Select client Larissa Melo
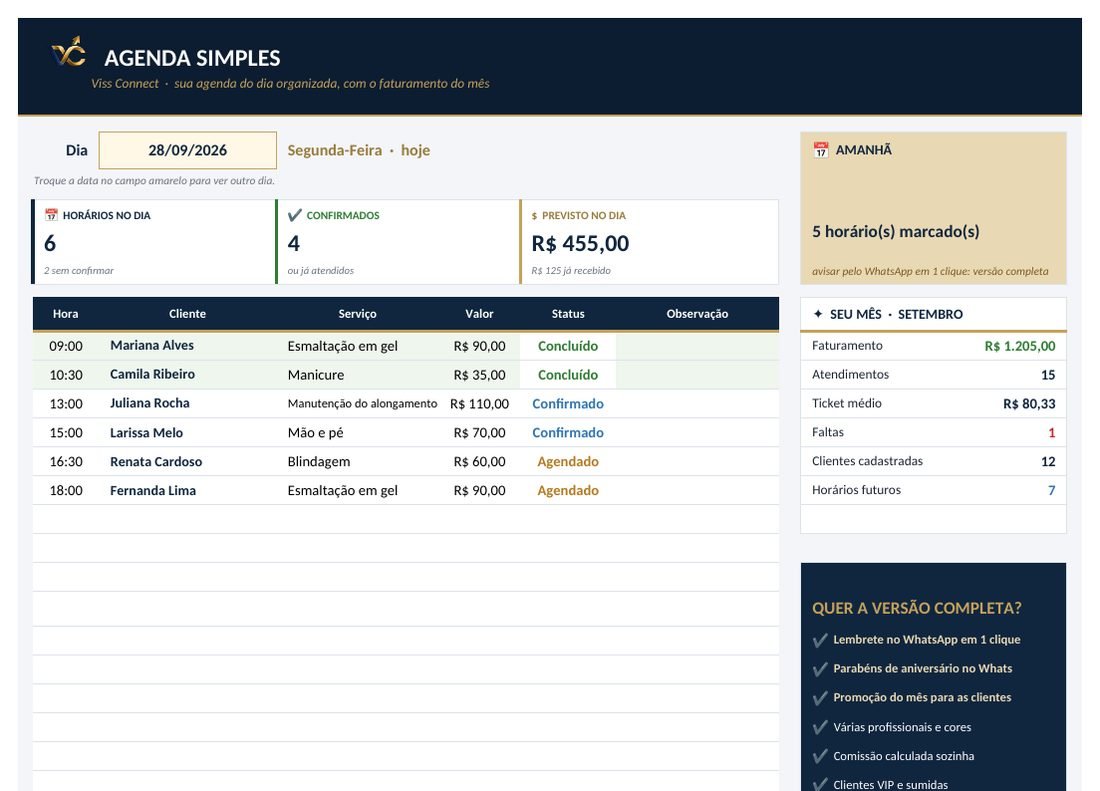The width and height of the screenshot is (1100, 791). click(x=146, y=433)
